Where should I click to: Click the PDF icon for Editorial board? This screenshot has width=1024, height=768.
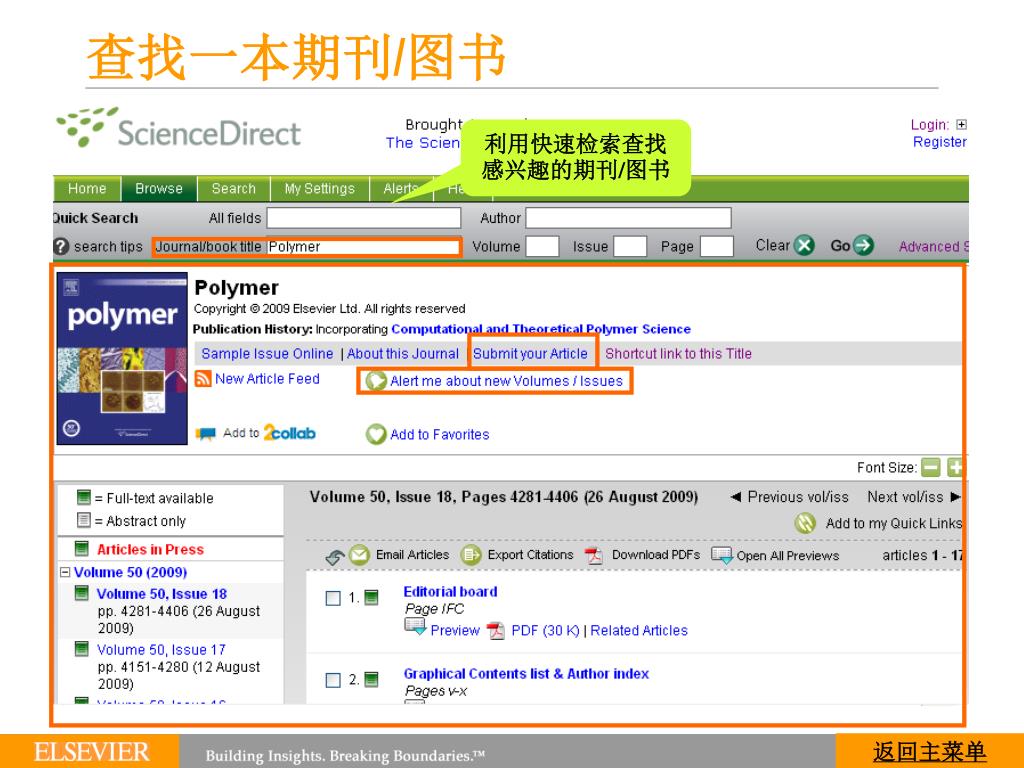coord(496,631)
